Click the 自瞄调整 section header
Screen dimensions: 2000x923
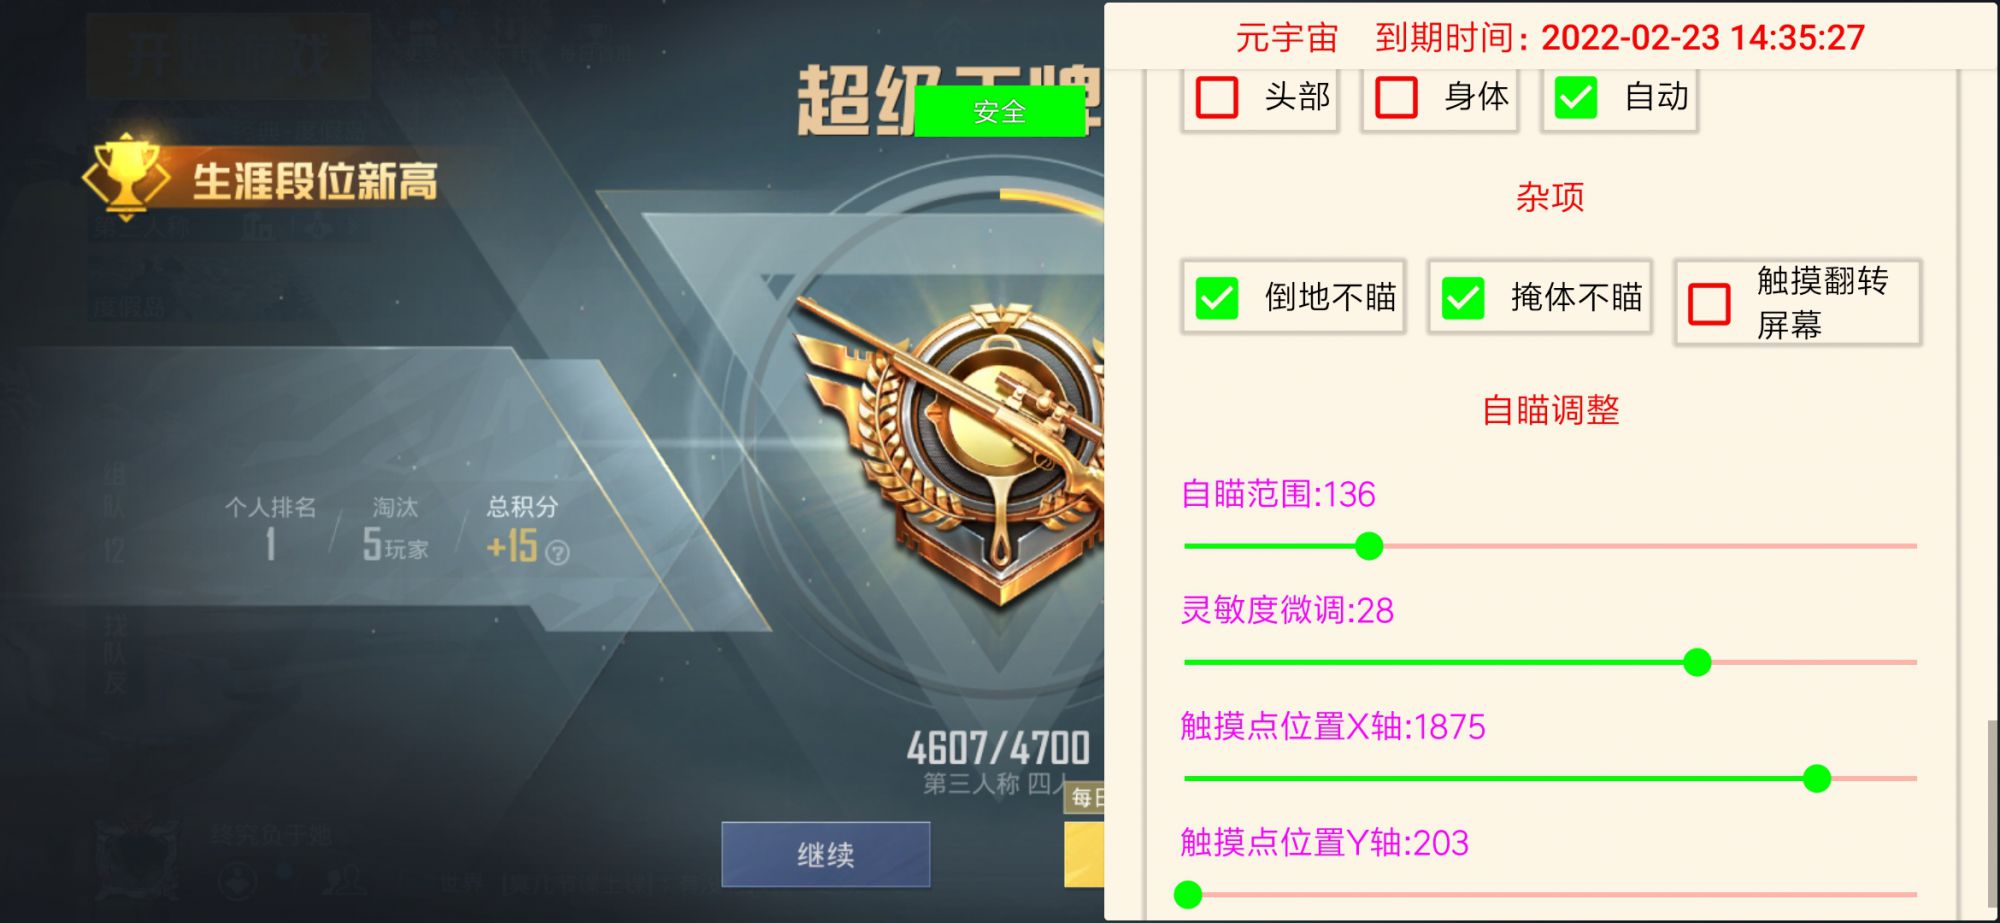[x=1550, y=410]
